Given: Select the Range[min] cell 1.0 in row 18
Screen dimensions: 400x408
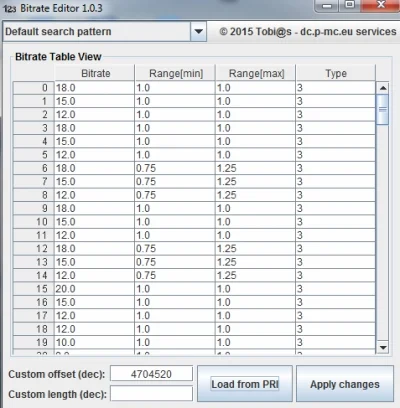Looking at the screenshot, I should 175,329.
